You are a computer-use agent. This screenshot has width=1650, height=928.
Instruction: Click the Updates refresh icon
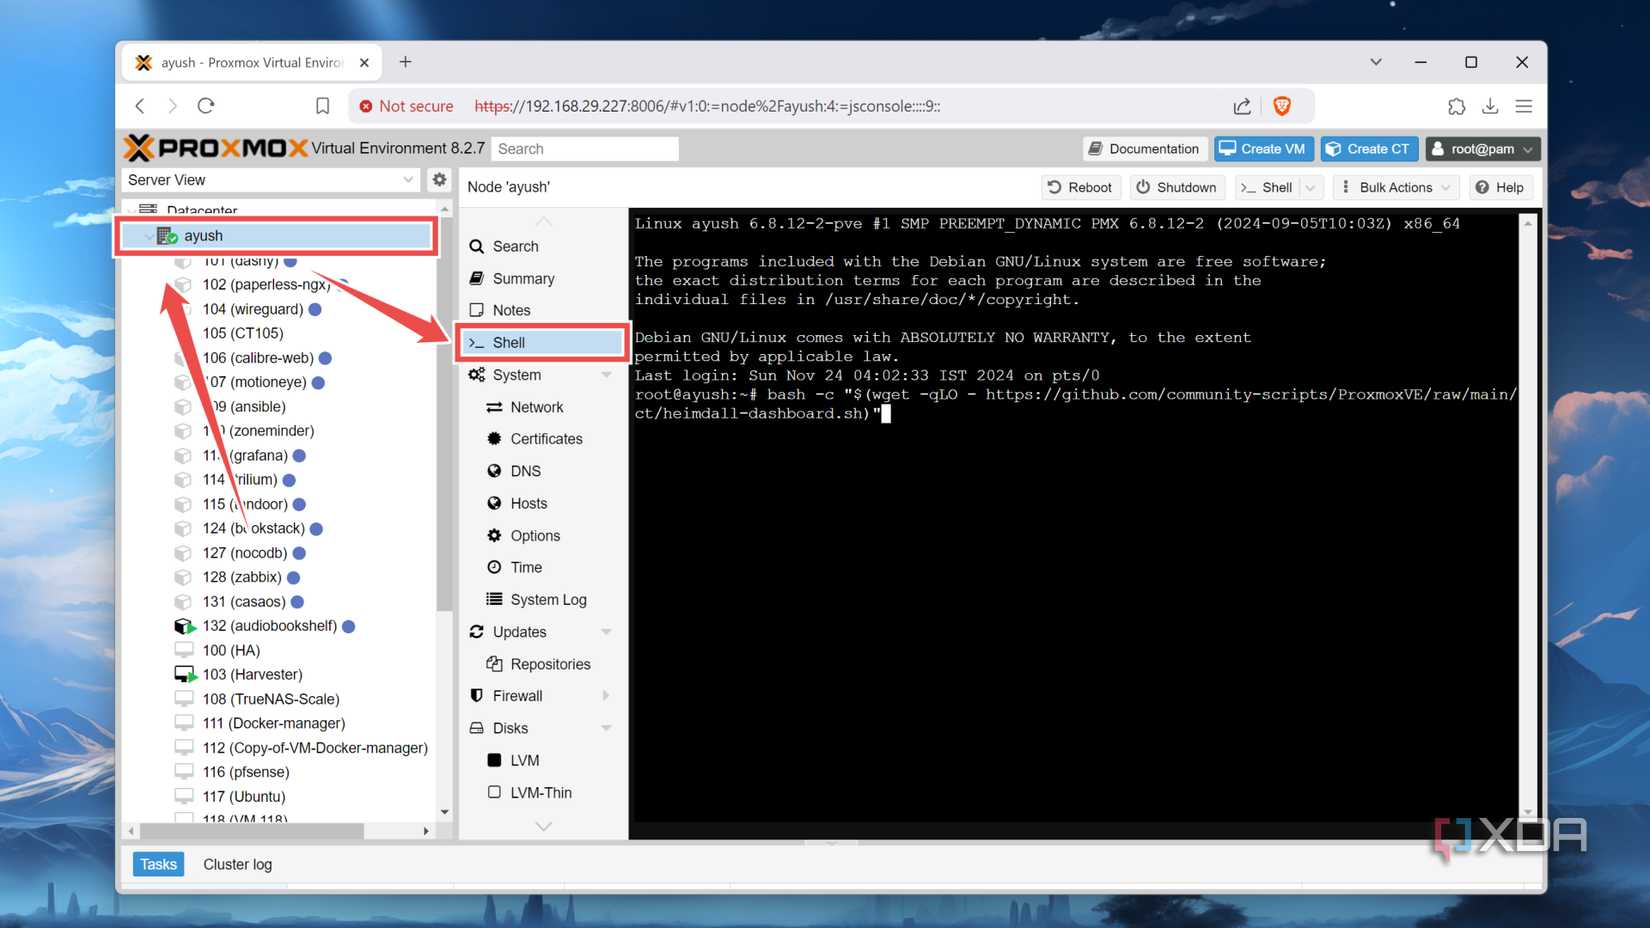pos(477,631)
